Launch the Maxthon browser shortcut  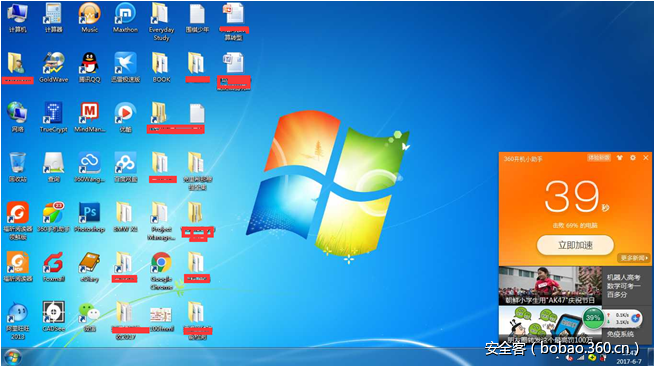click(125, 18)
